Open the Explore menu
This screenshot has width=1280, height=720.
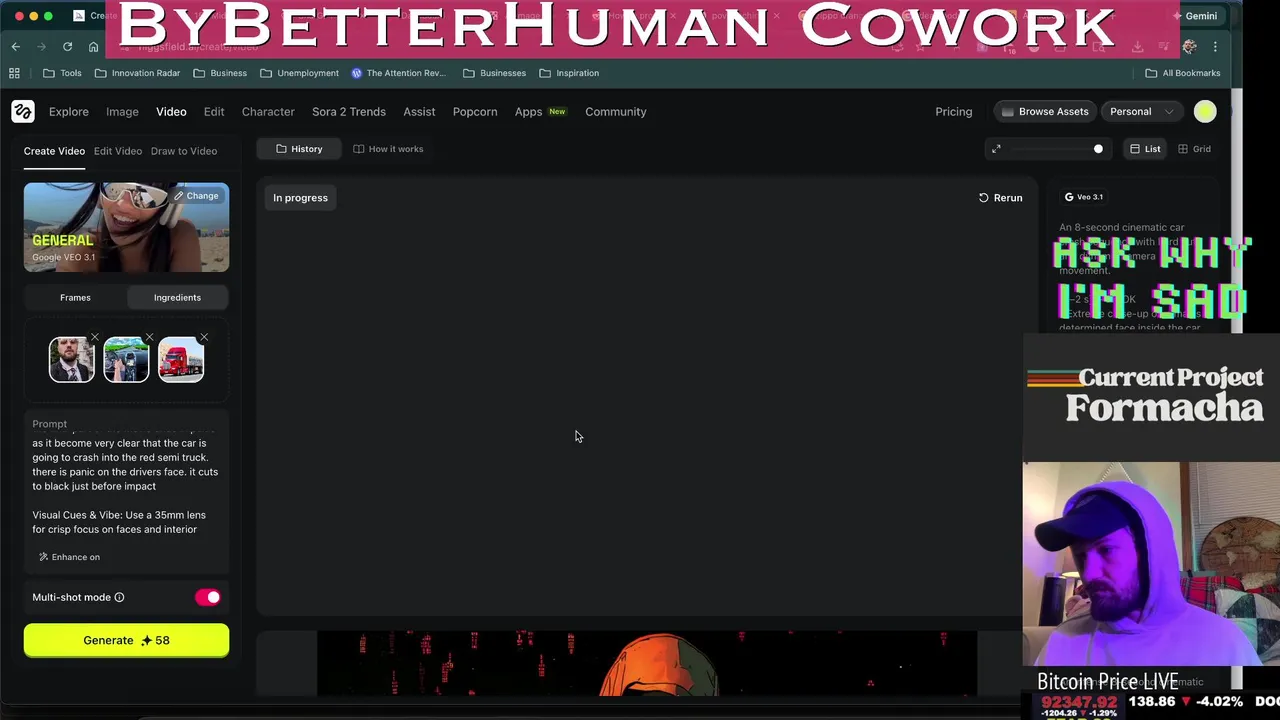[69, 112]
